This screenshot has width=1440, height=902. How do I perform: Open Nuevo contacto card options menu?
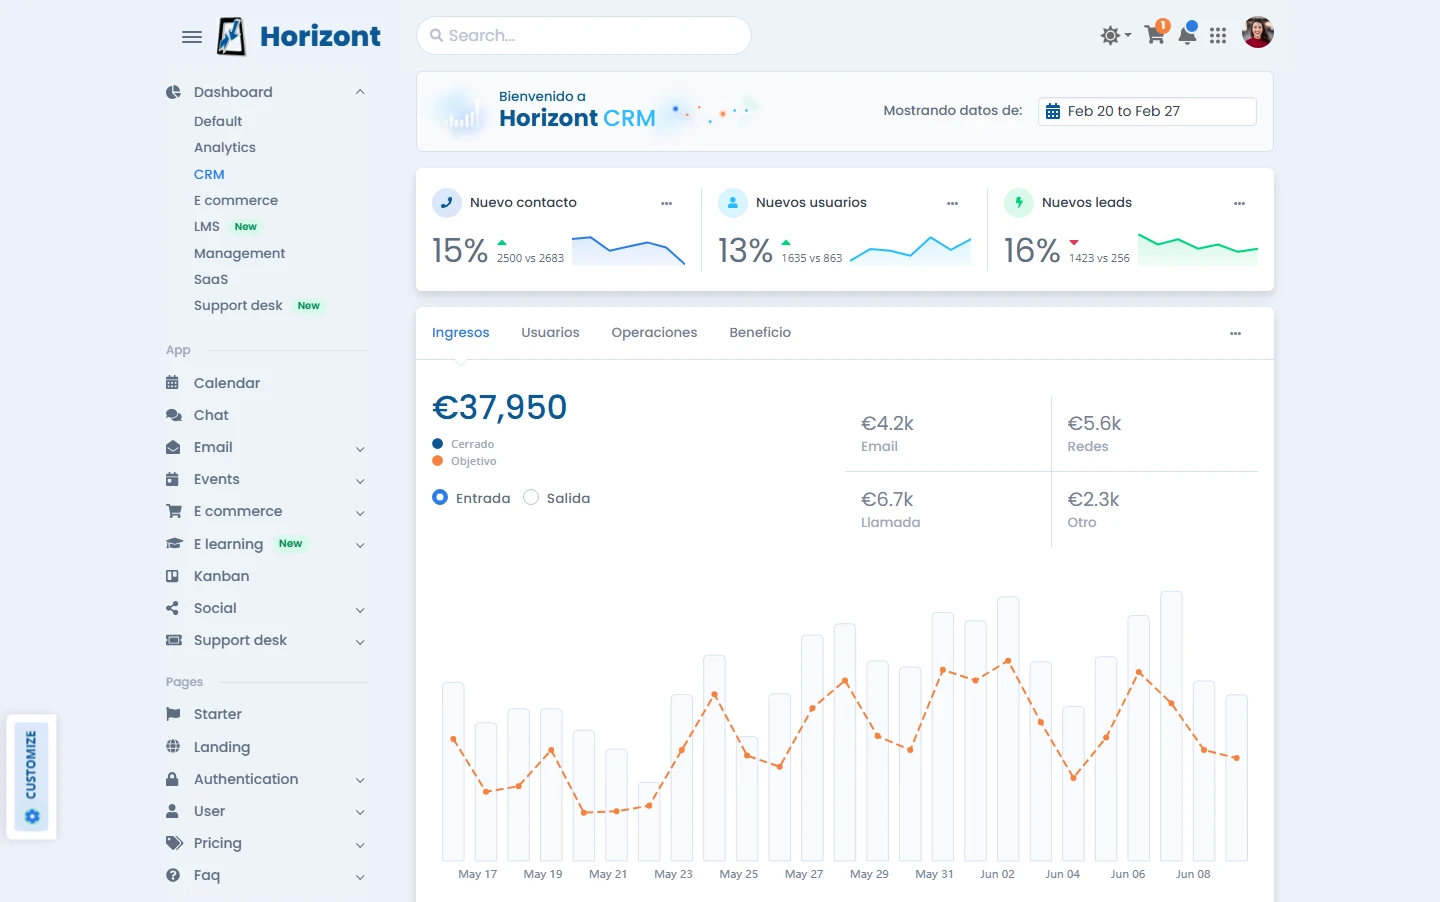click(x=667, y=203)
